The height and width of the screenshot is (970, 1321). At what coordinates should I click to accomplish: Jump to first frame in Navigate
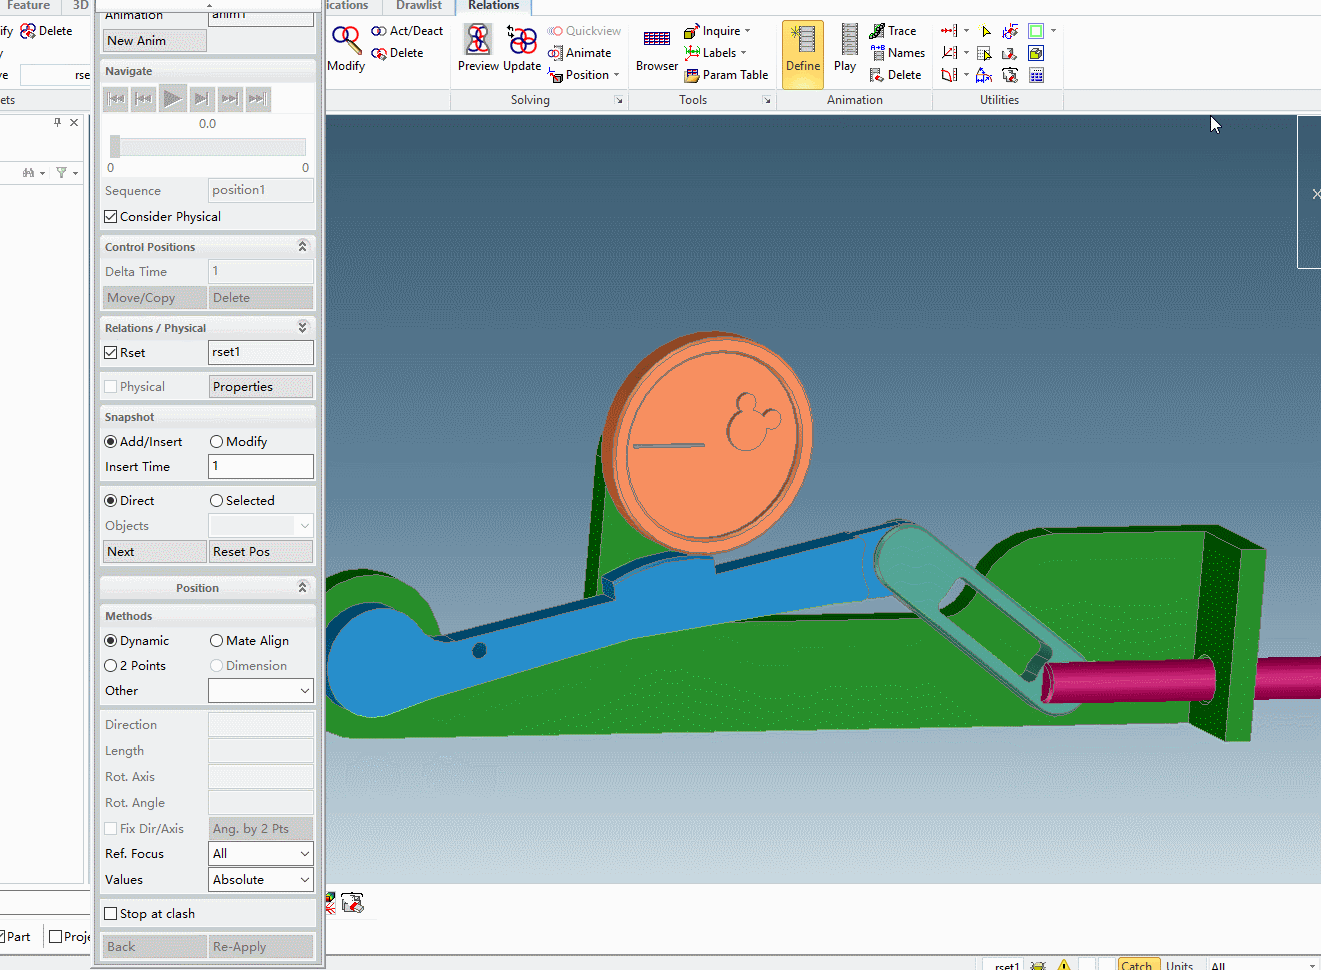pos(116,98)
